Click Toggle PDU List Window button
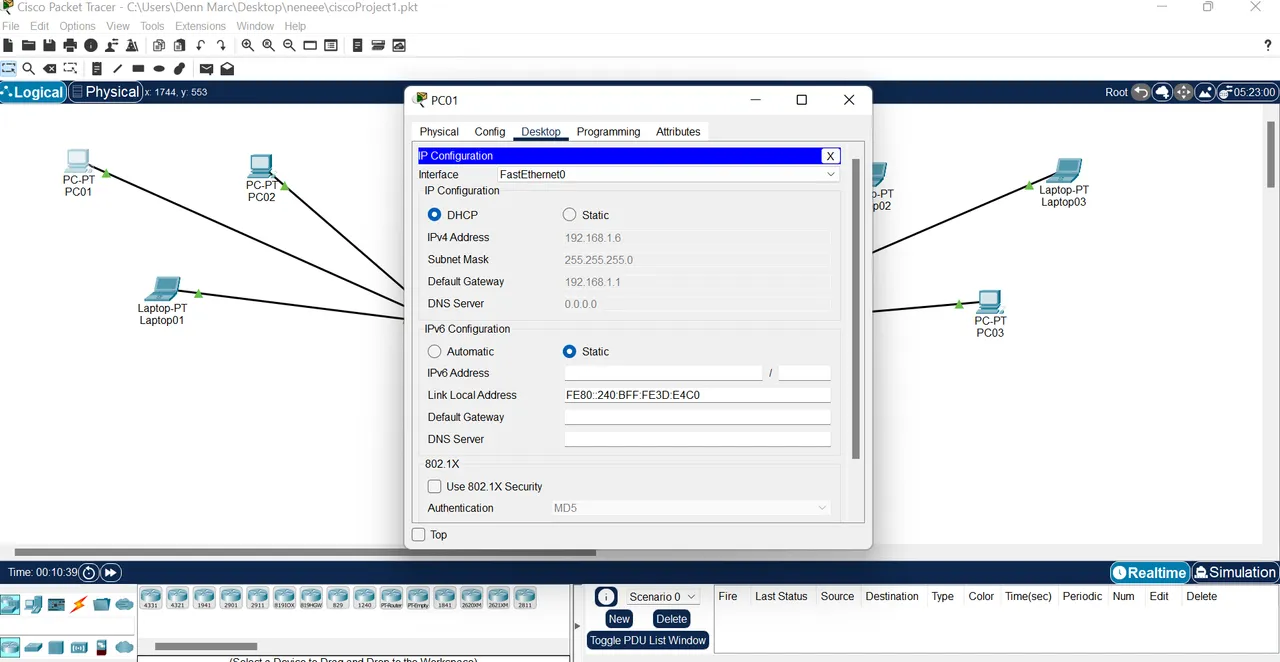Screen dimensions: 1280x662 648,640
